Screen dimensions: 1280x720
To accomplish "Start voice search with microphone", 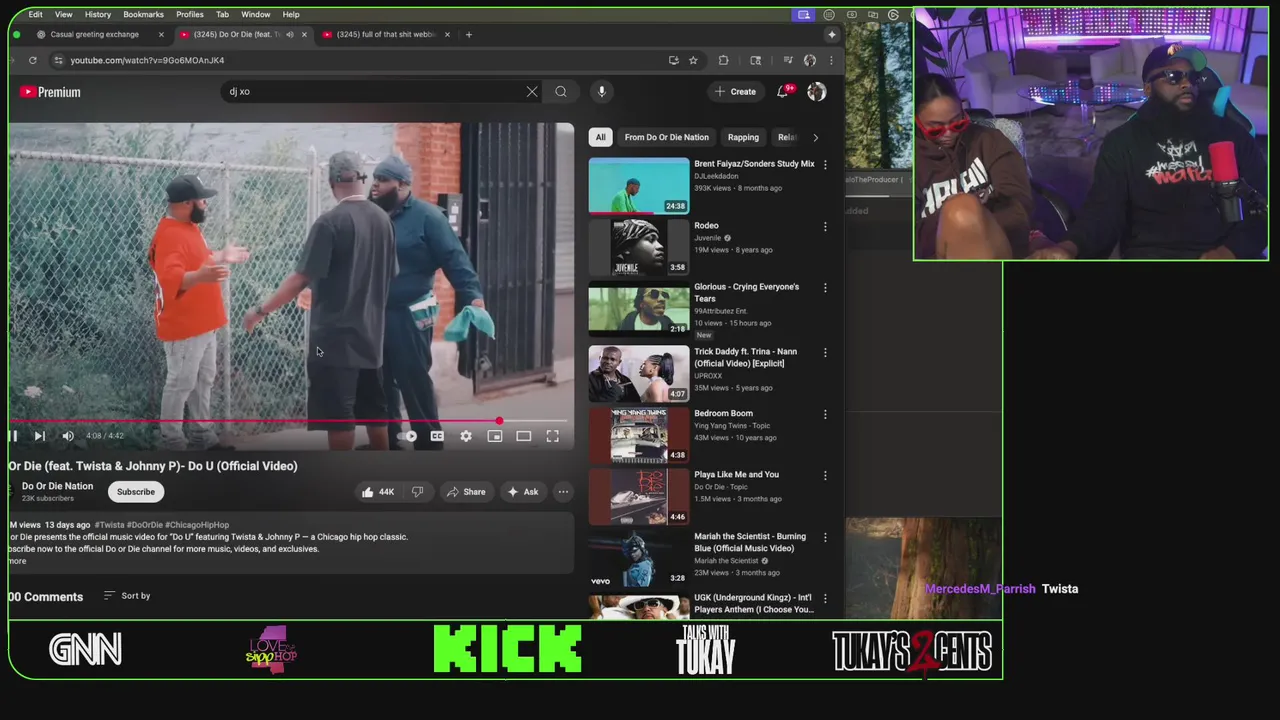I will point(601,92).
